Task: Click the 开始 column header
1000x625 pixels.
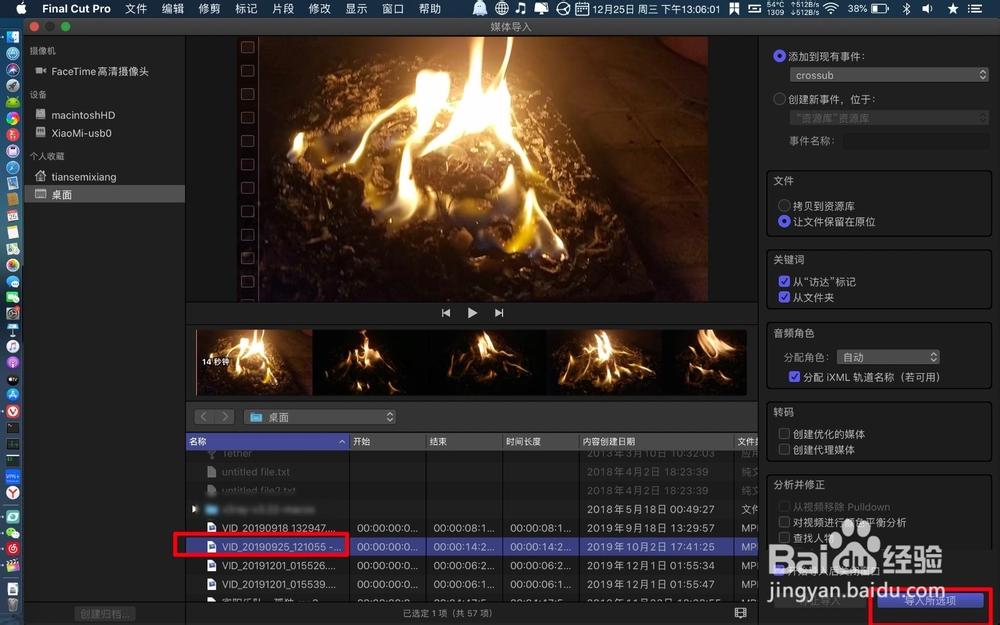Action: point(388,441)
